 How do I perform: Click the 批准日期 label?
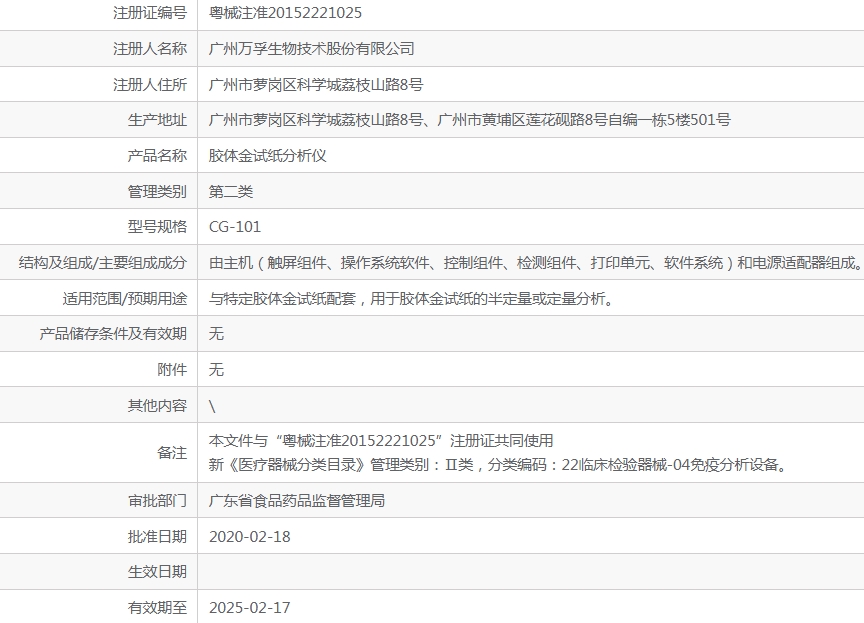[x=157, y=537]
